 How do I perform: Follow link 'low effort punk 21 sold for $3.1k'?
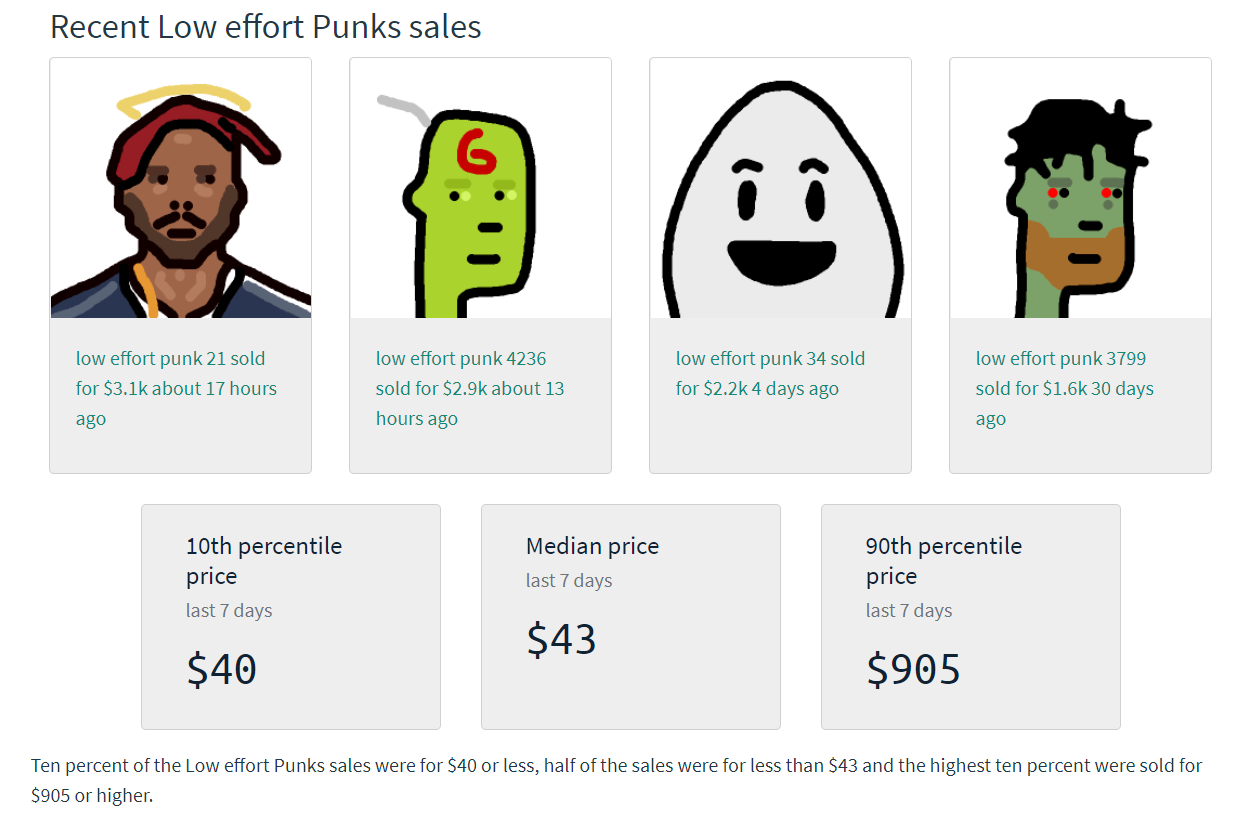[176, 389]
